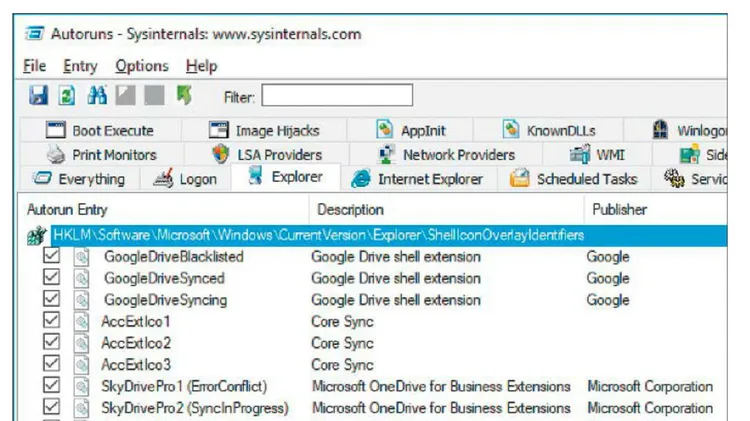Uncheck the GoogleDriveSynced entry checkbox

tap(51, 277)
